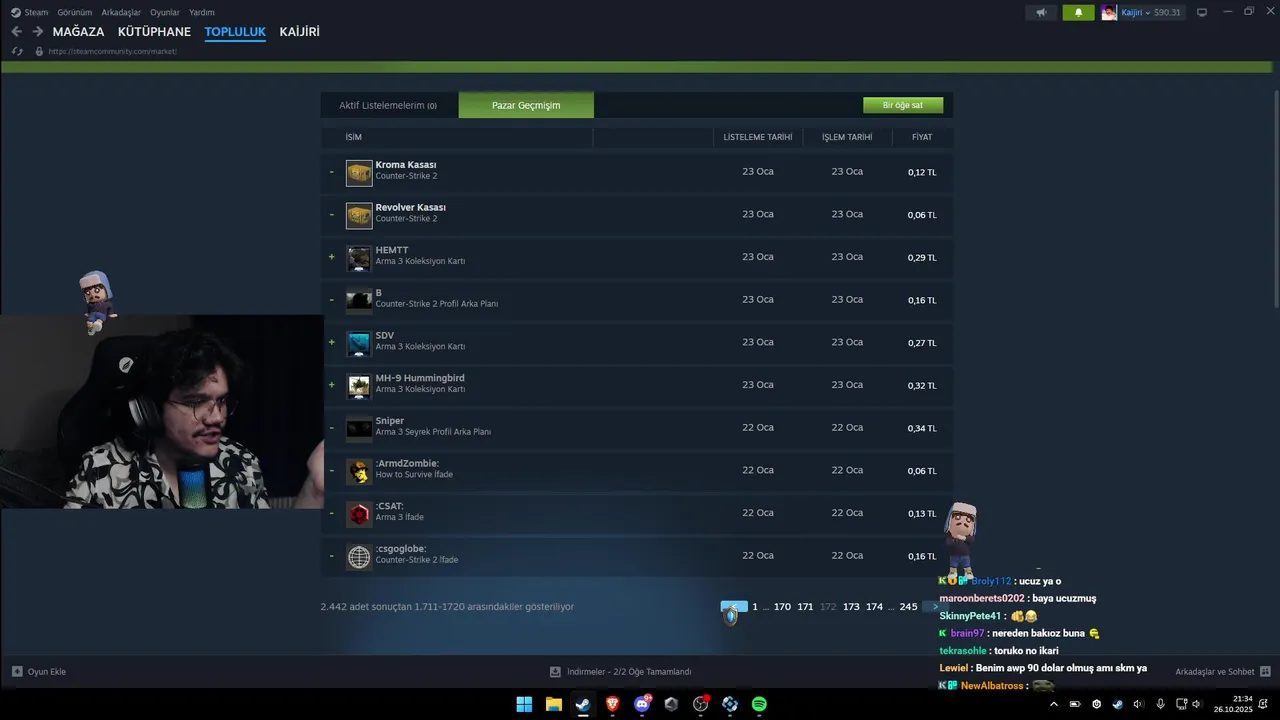The height and width of the screenshot is (720, 1280).
Task: Open the SDV trading card icon
Action: [x=359, y=344]
